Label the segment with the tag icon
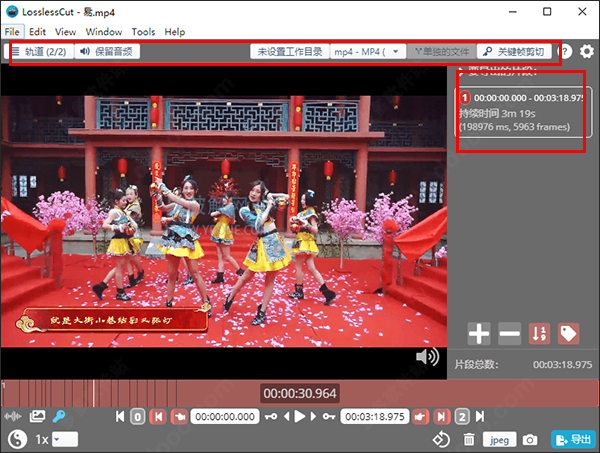Screen dimensions: 600x453 568,334
